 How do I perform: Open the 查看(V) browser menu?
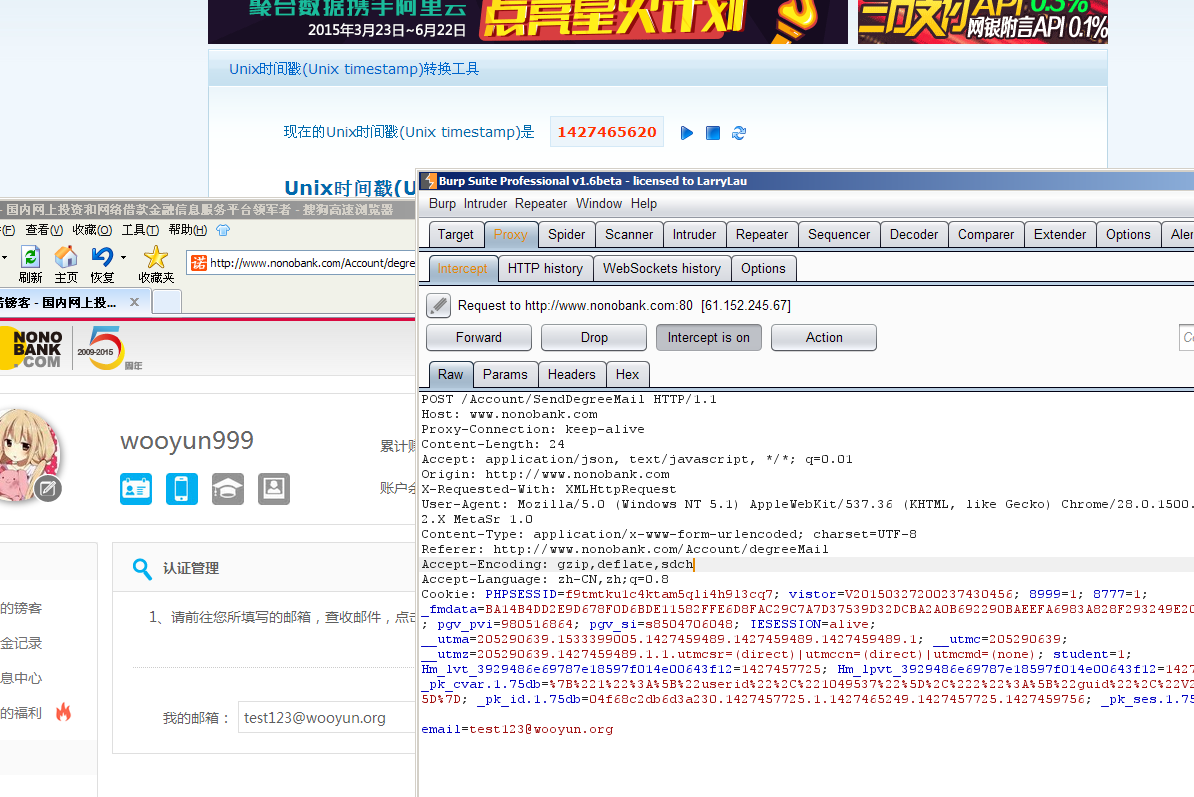44,230
